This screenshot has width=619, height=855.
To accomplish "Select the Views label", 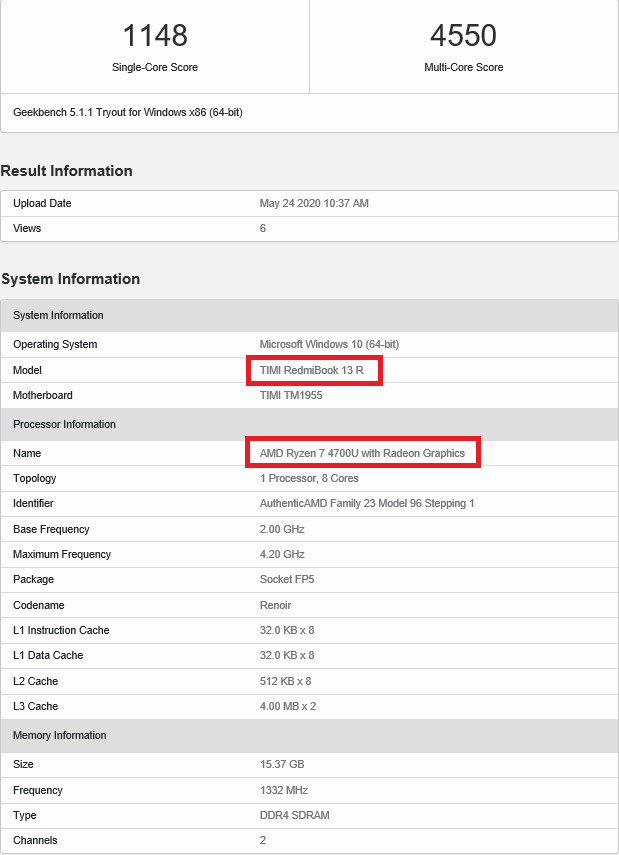I will 27,228.
